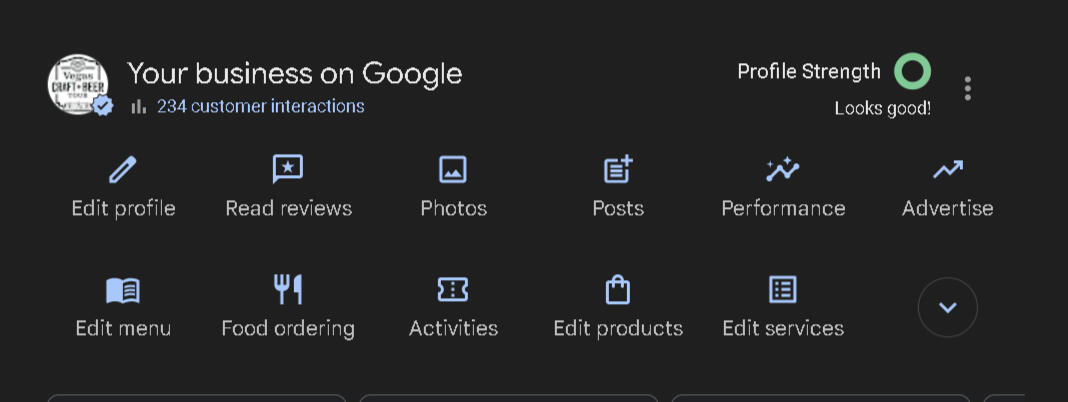
Task: Select Edit services list icon
Action: [x=783, y=291]
